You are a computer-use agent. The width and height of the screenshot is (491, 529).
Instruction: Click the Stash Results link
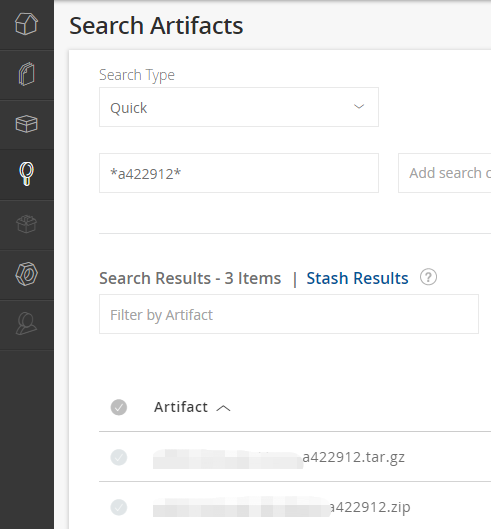(357, 278)
